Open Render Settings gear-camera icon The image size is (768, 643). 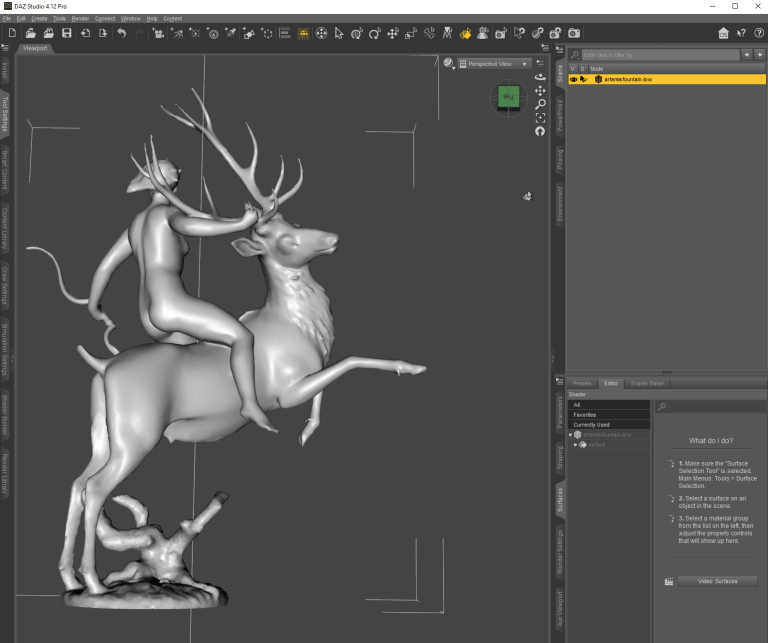click(x=555, y=33)
